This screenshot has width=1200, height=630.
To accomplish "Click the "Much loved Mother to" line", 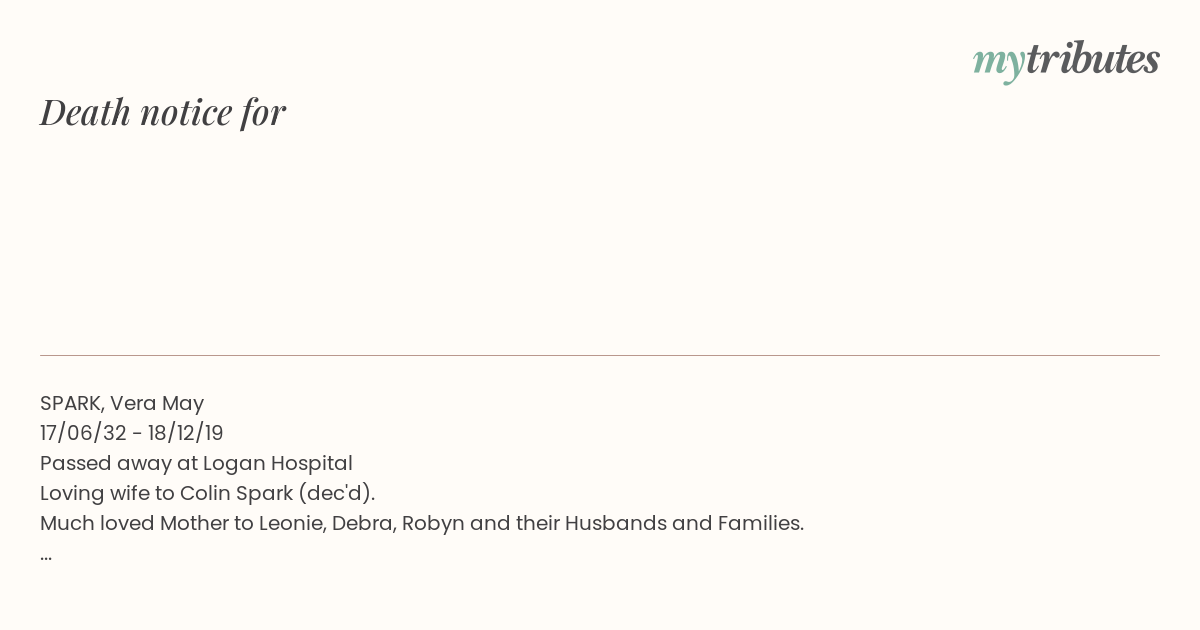I will (422, 523).
